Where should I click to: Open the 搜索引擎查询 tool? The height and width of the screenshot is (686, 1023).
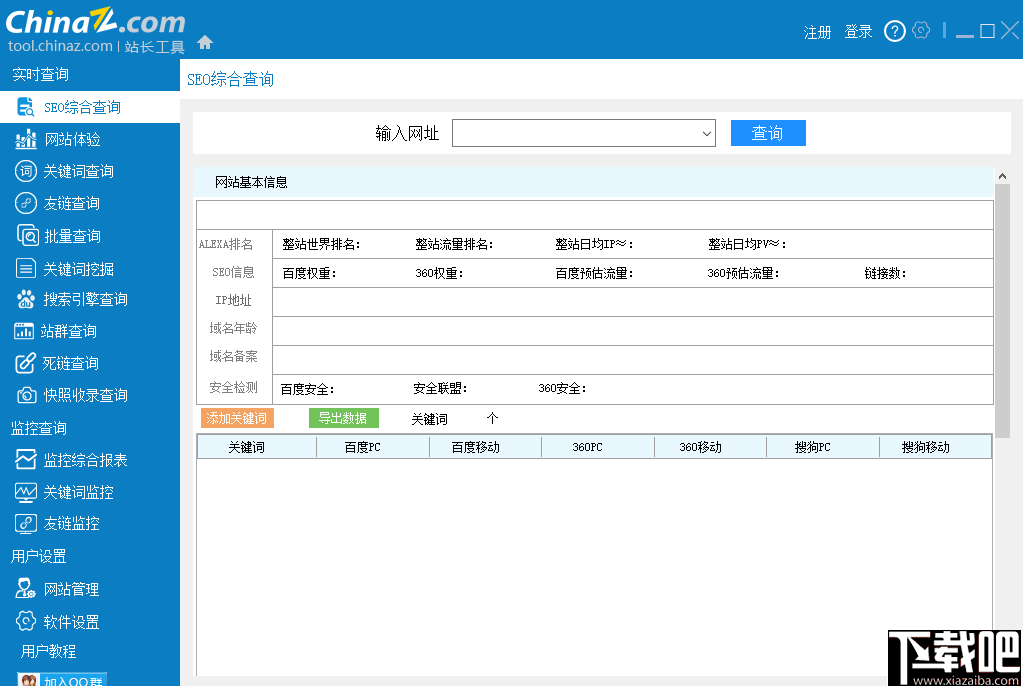click(78, 298)
